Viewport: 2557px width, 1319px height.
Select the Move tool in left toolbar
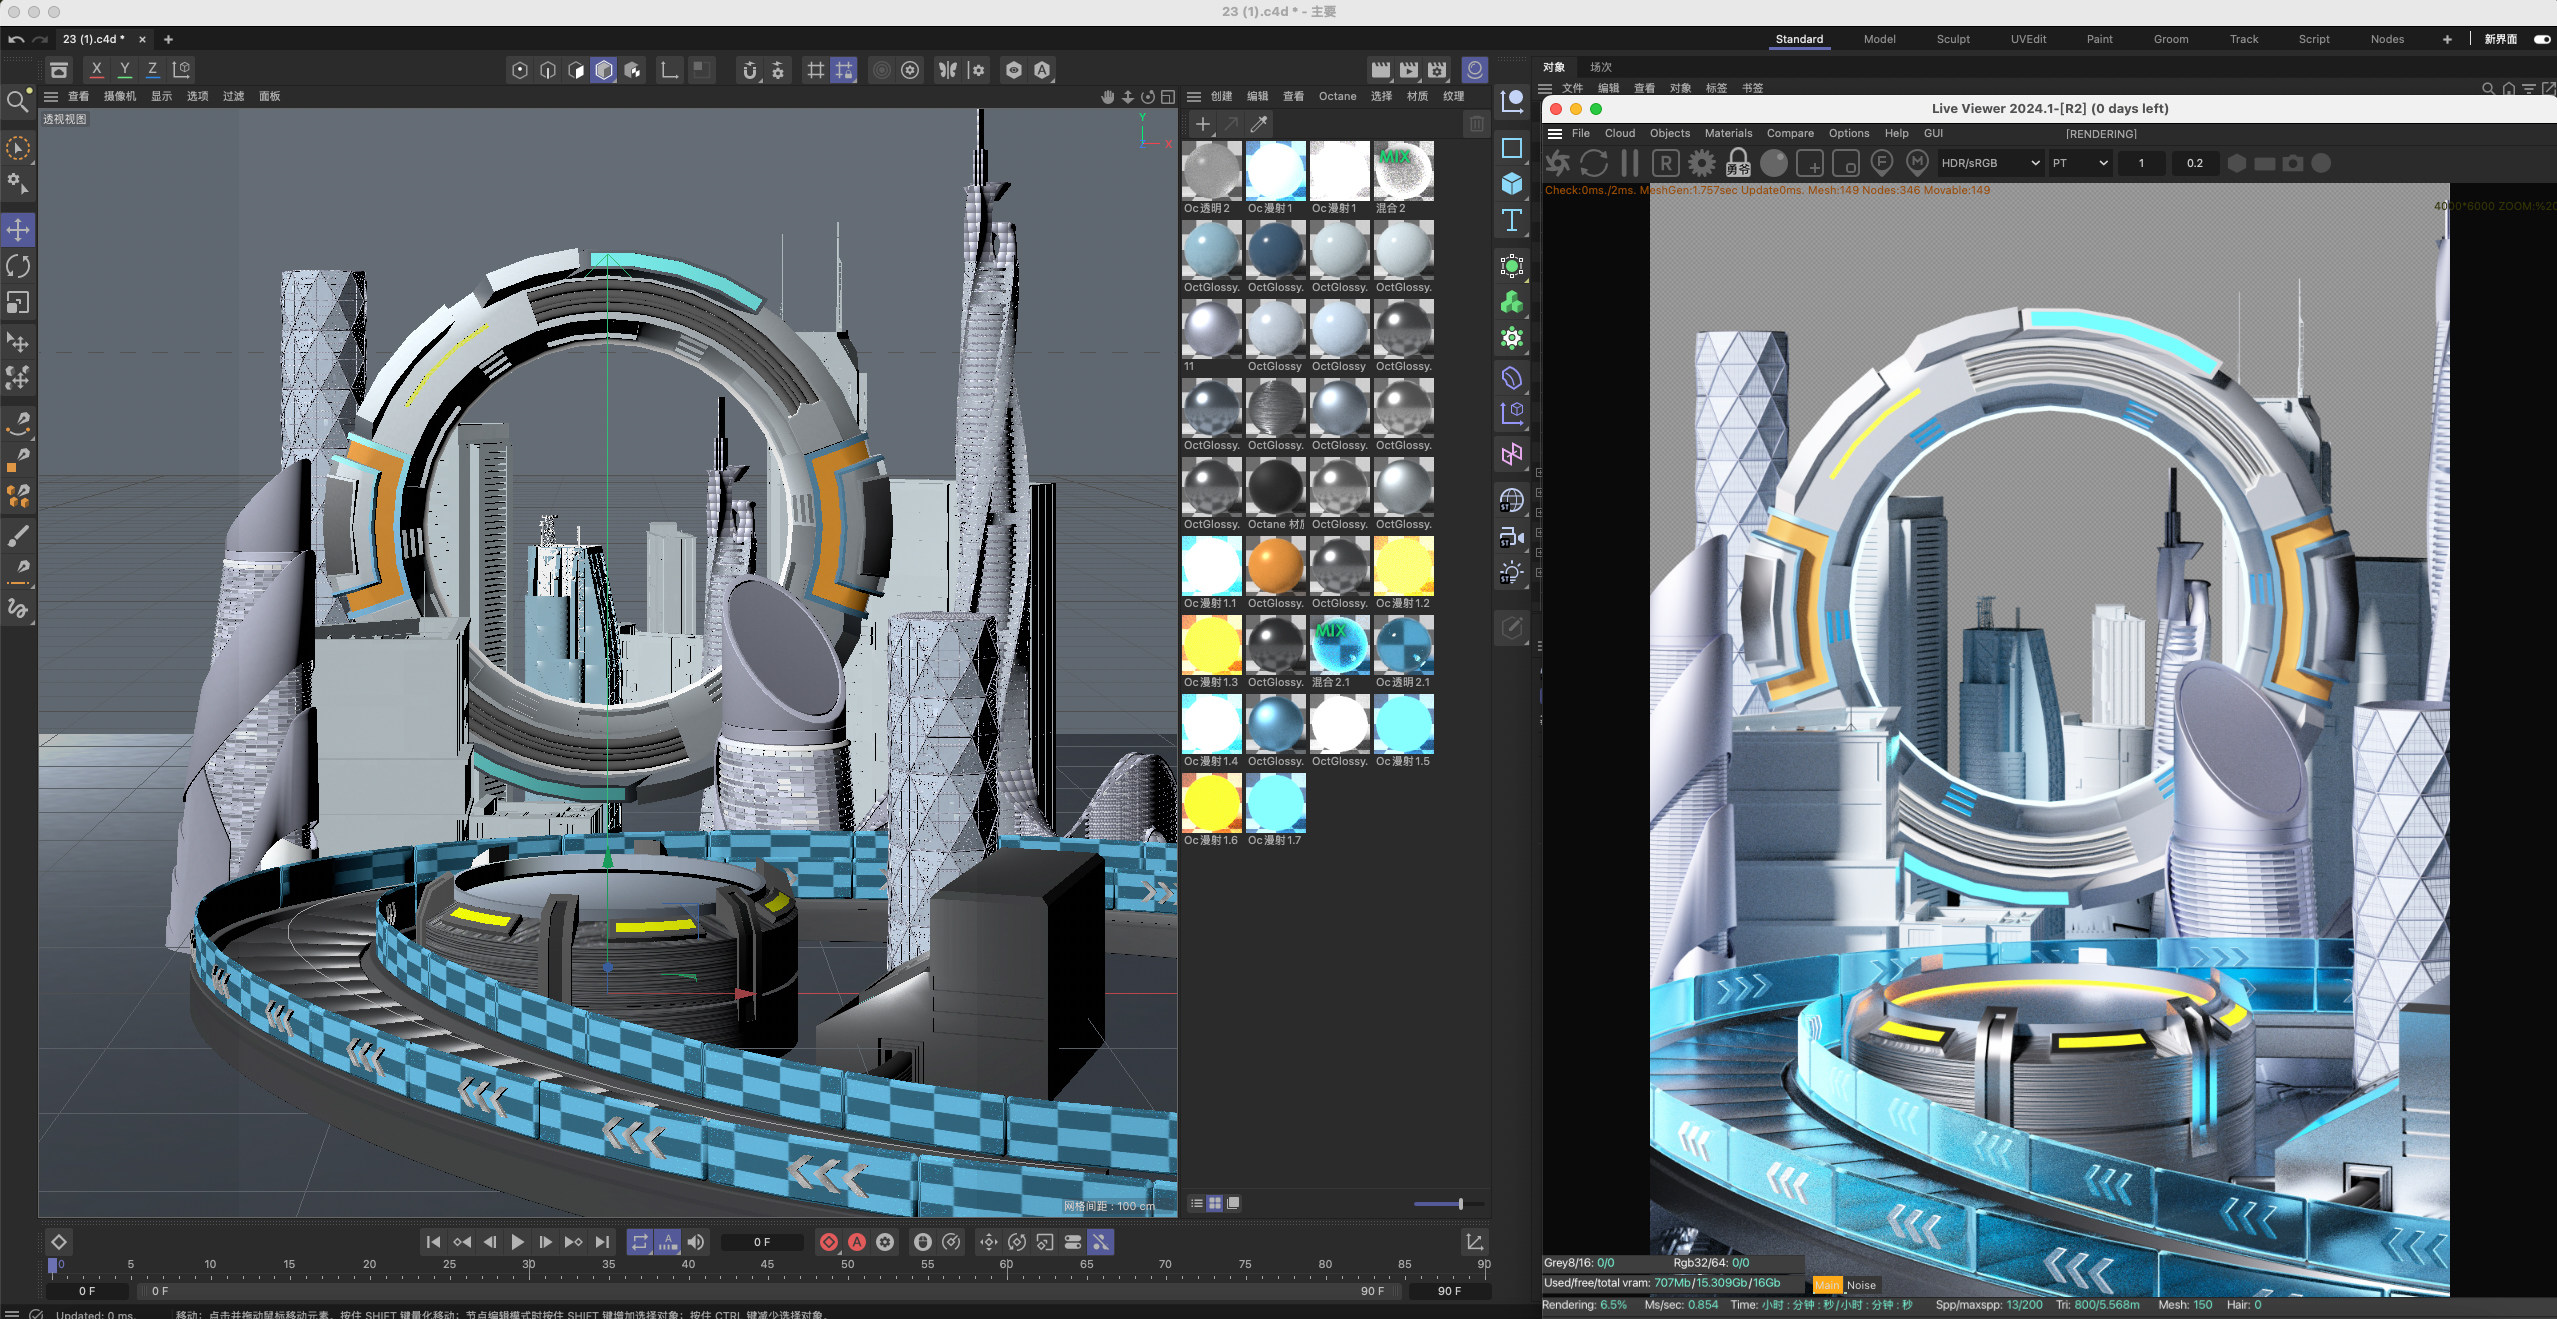[18, 230]
